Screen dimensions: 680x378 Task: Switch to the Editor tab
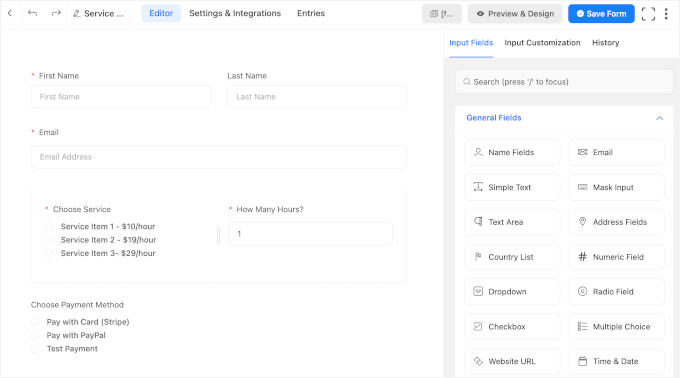(x=161, y=13)
